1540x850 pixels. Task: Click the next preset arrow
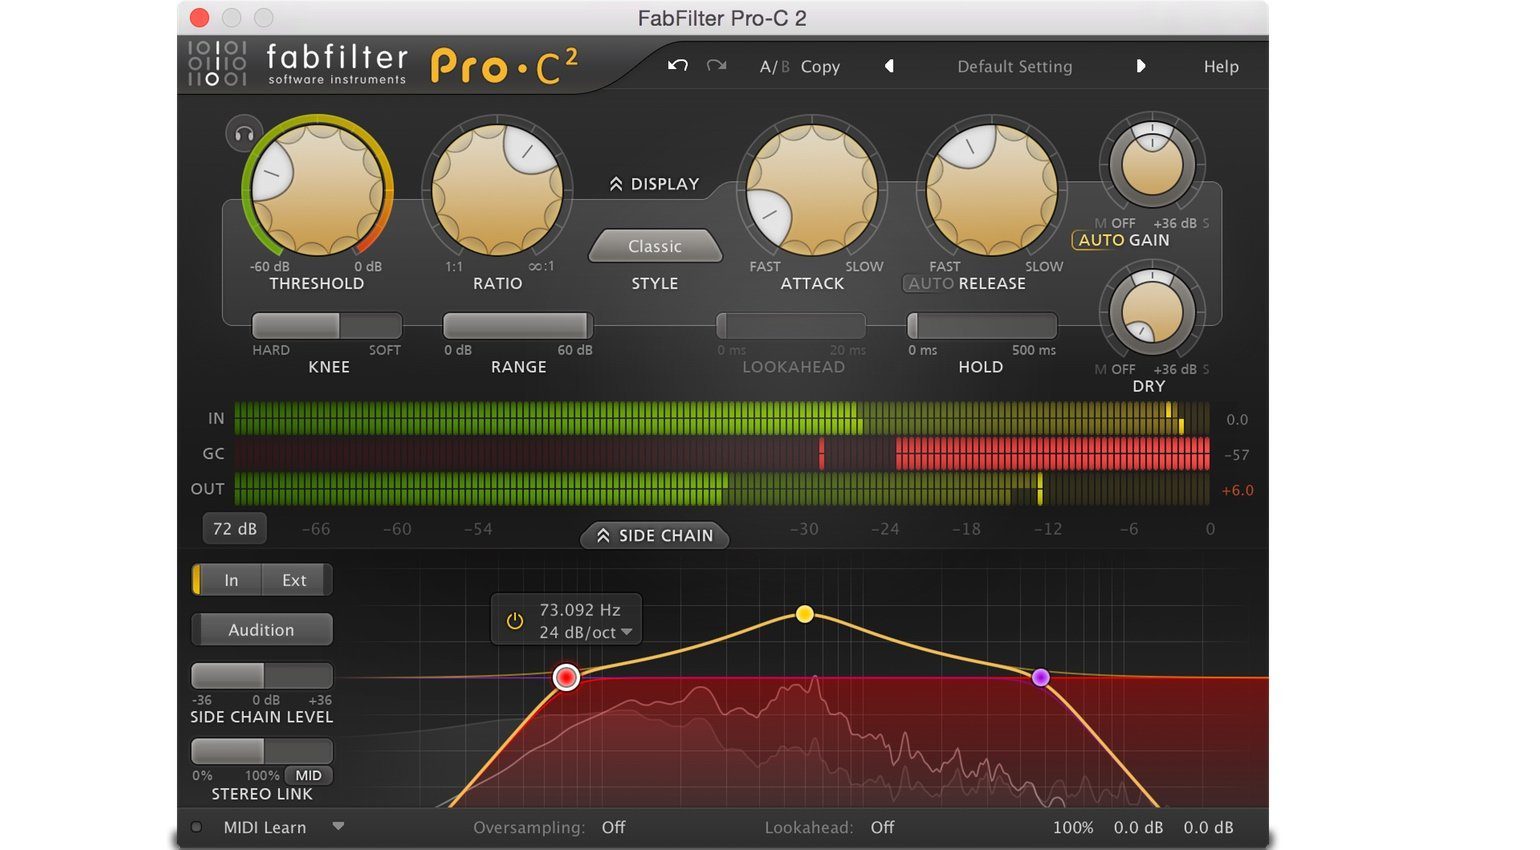pos(1141,66)
